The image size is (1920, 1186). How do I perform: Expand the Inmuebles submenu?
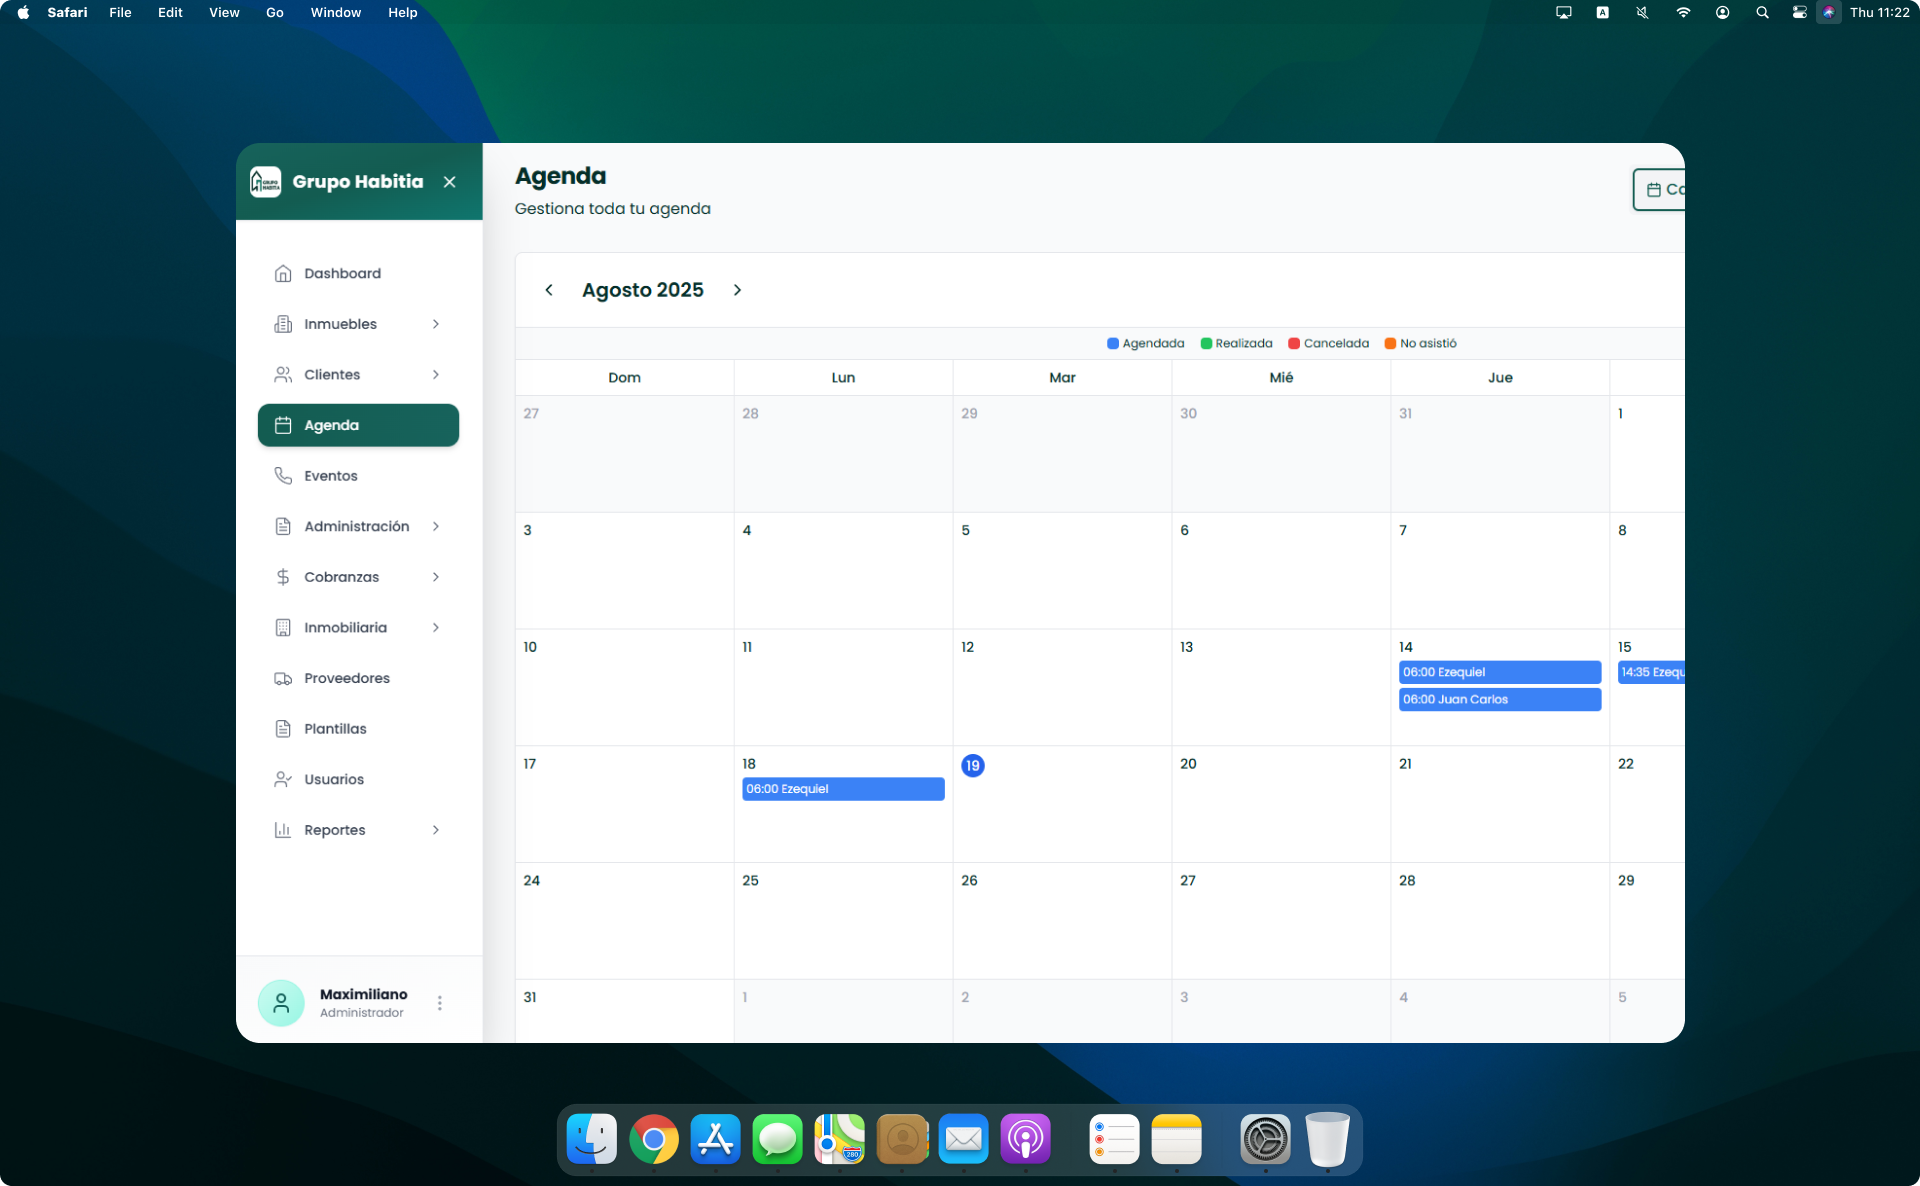436,324
